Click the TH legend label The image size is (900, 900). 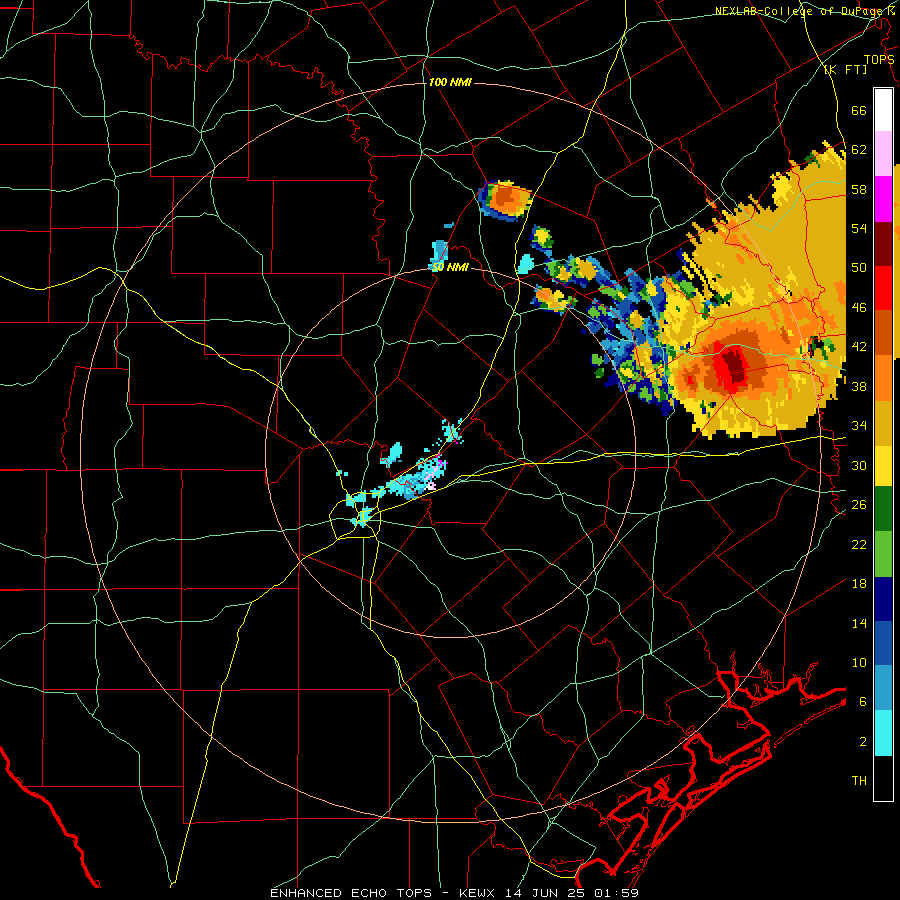pyautogui.click(x=859, y=780)
